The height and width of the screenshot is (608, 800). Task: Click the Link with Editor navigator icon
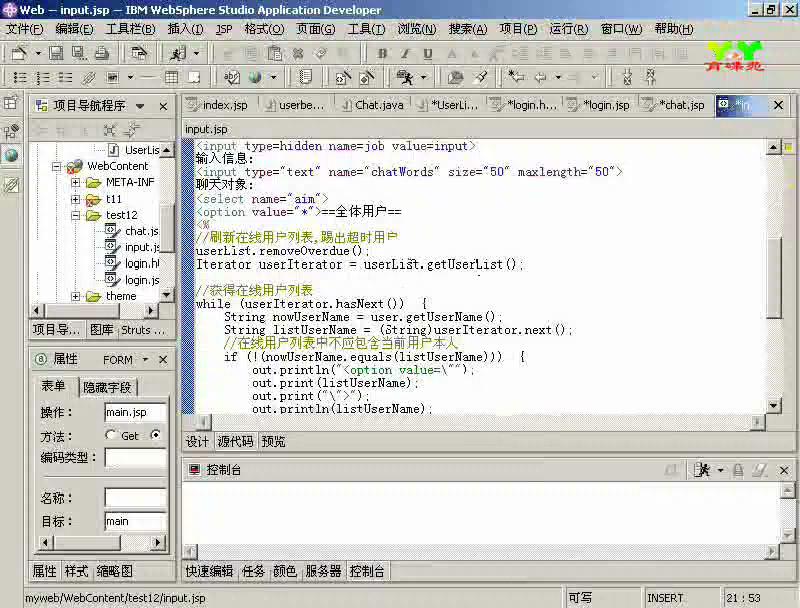pyautogui.click(x=132, y=130)
